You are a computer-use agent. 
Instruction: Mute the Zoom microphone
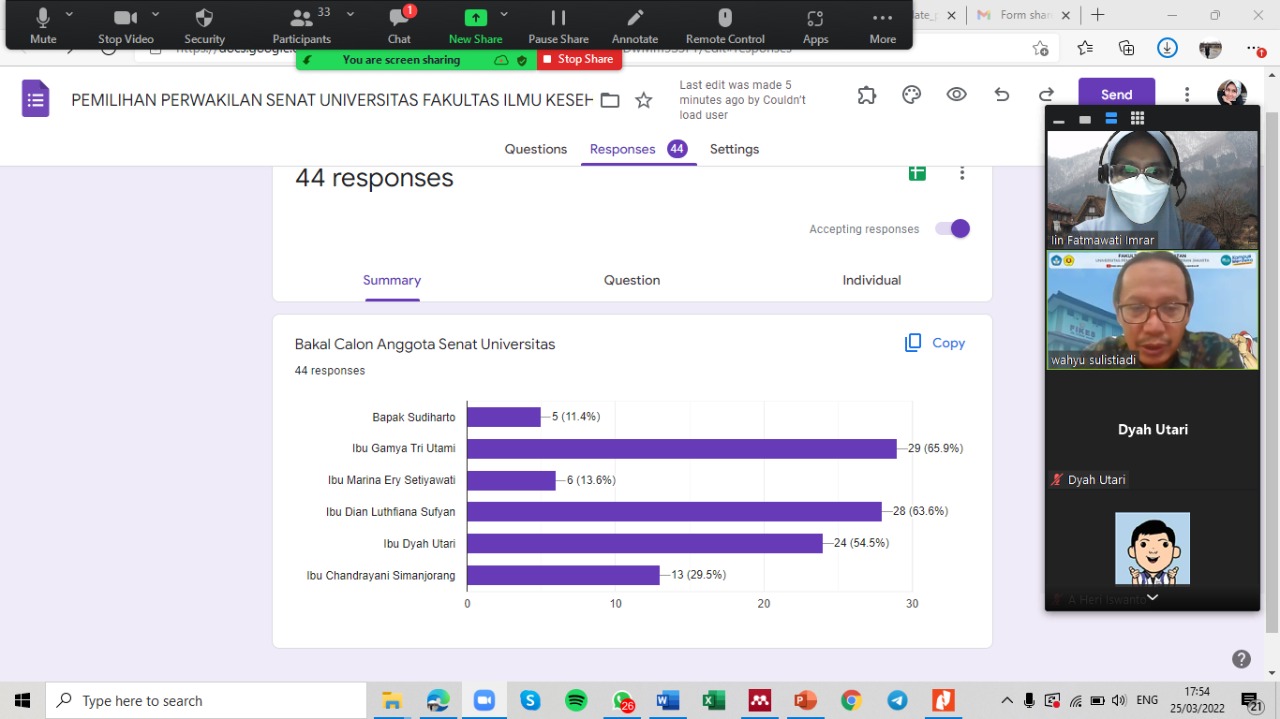(43, 25)
